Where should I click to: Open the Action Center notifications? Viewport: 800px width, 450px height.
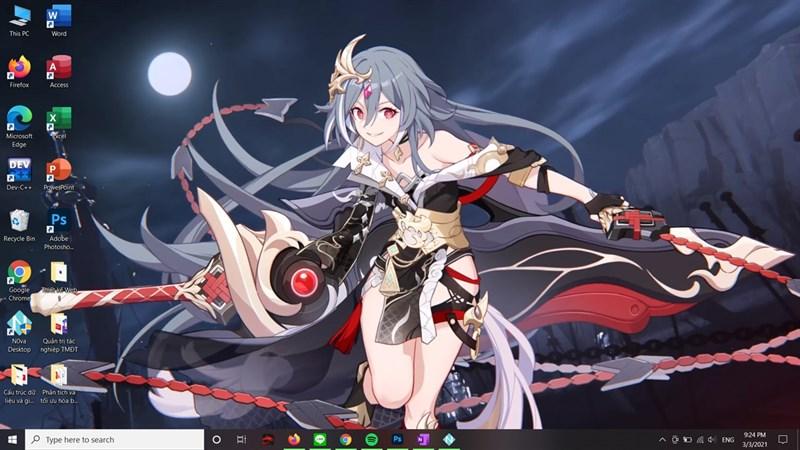point(783,439)
